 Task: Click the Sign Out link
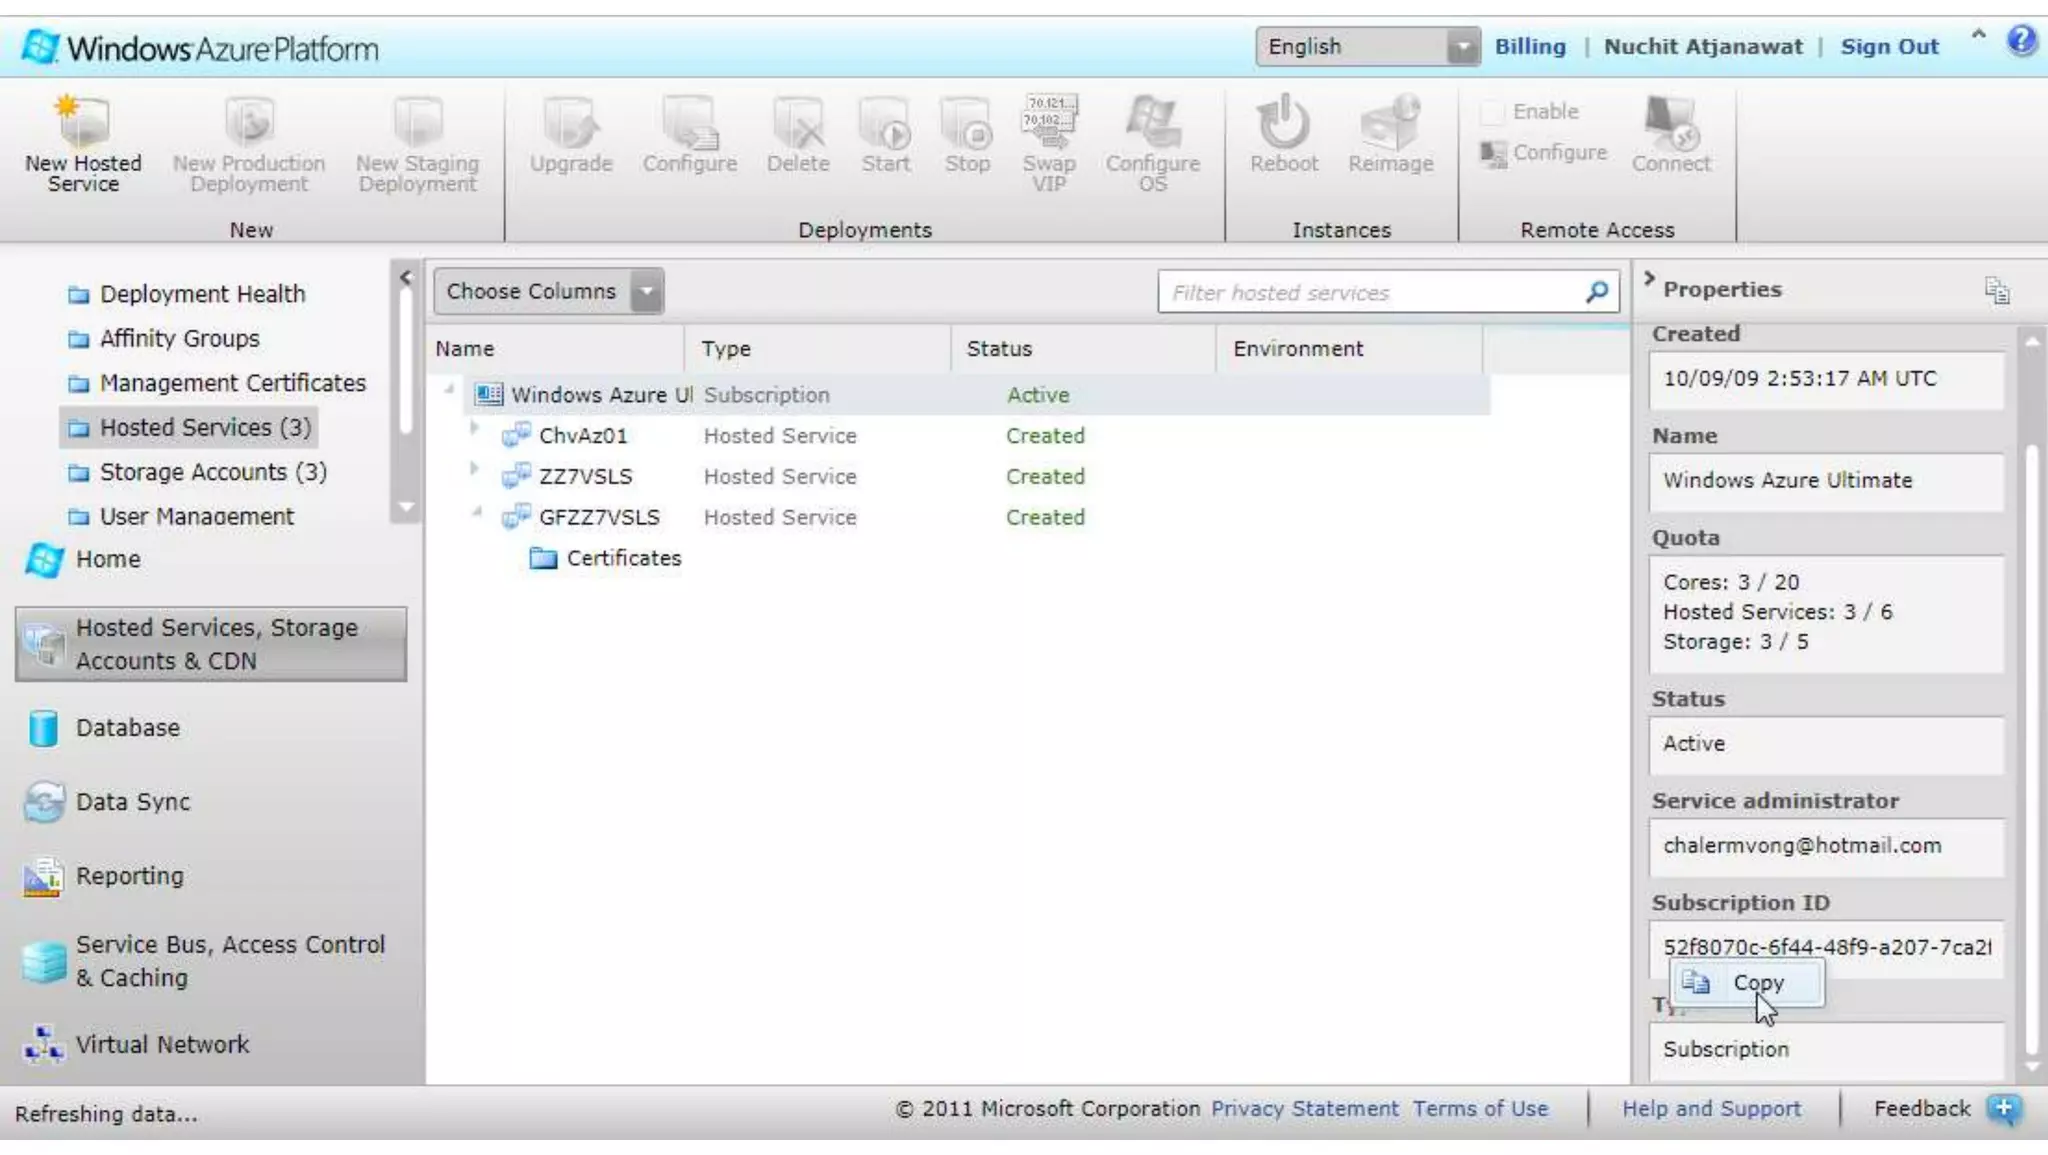1889,47
